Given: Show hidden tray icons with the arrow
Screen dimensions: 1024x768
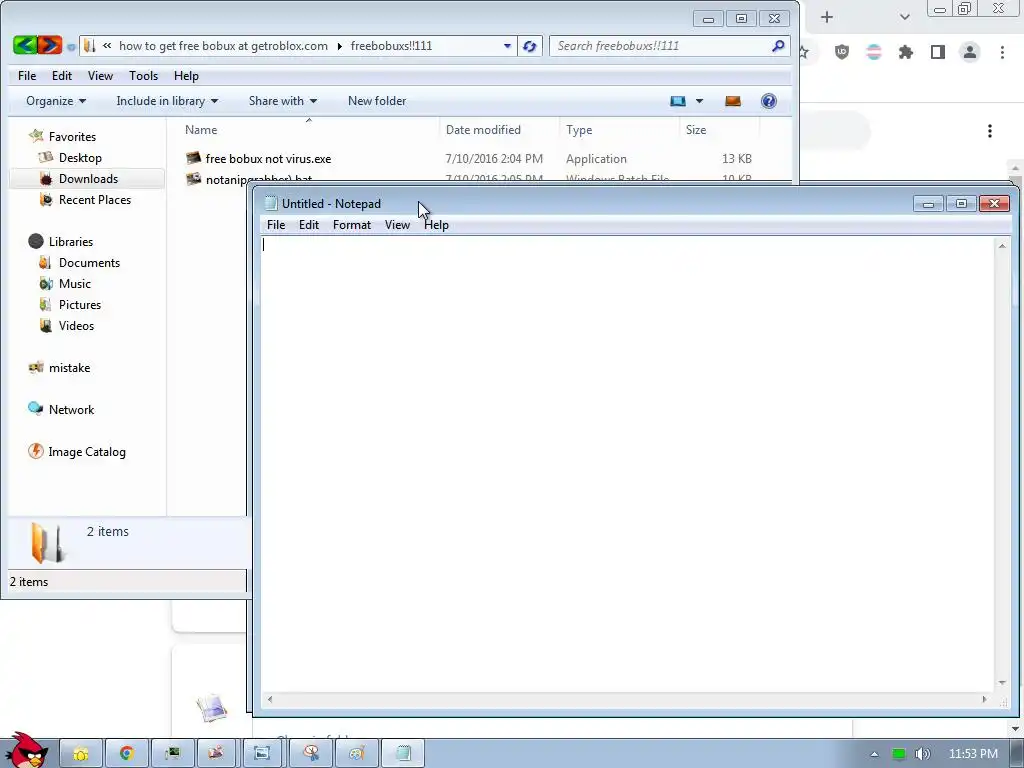Looking at the screenshot, I should (x=874, y=754).
